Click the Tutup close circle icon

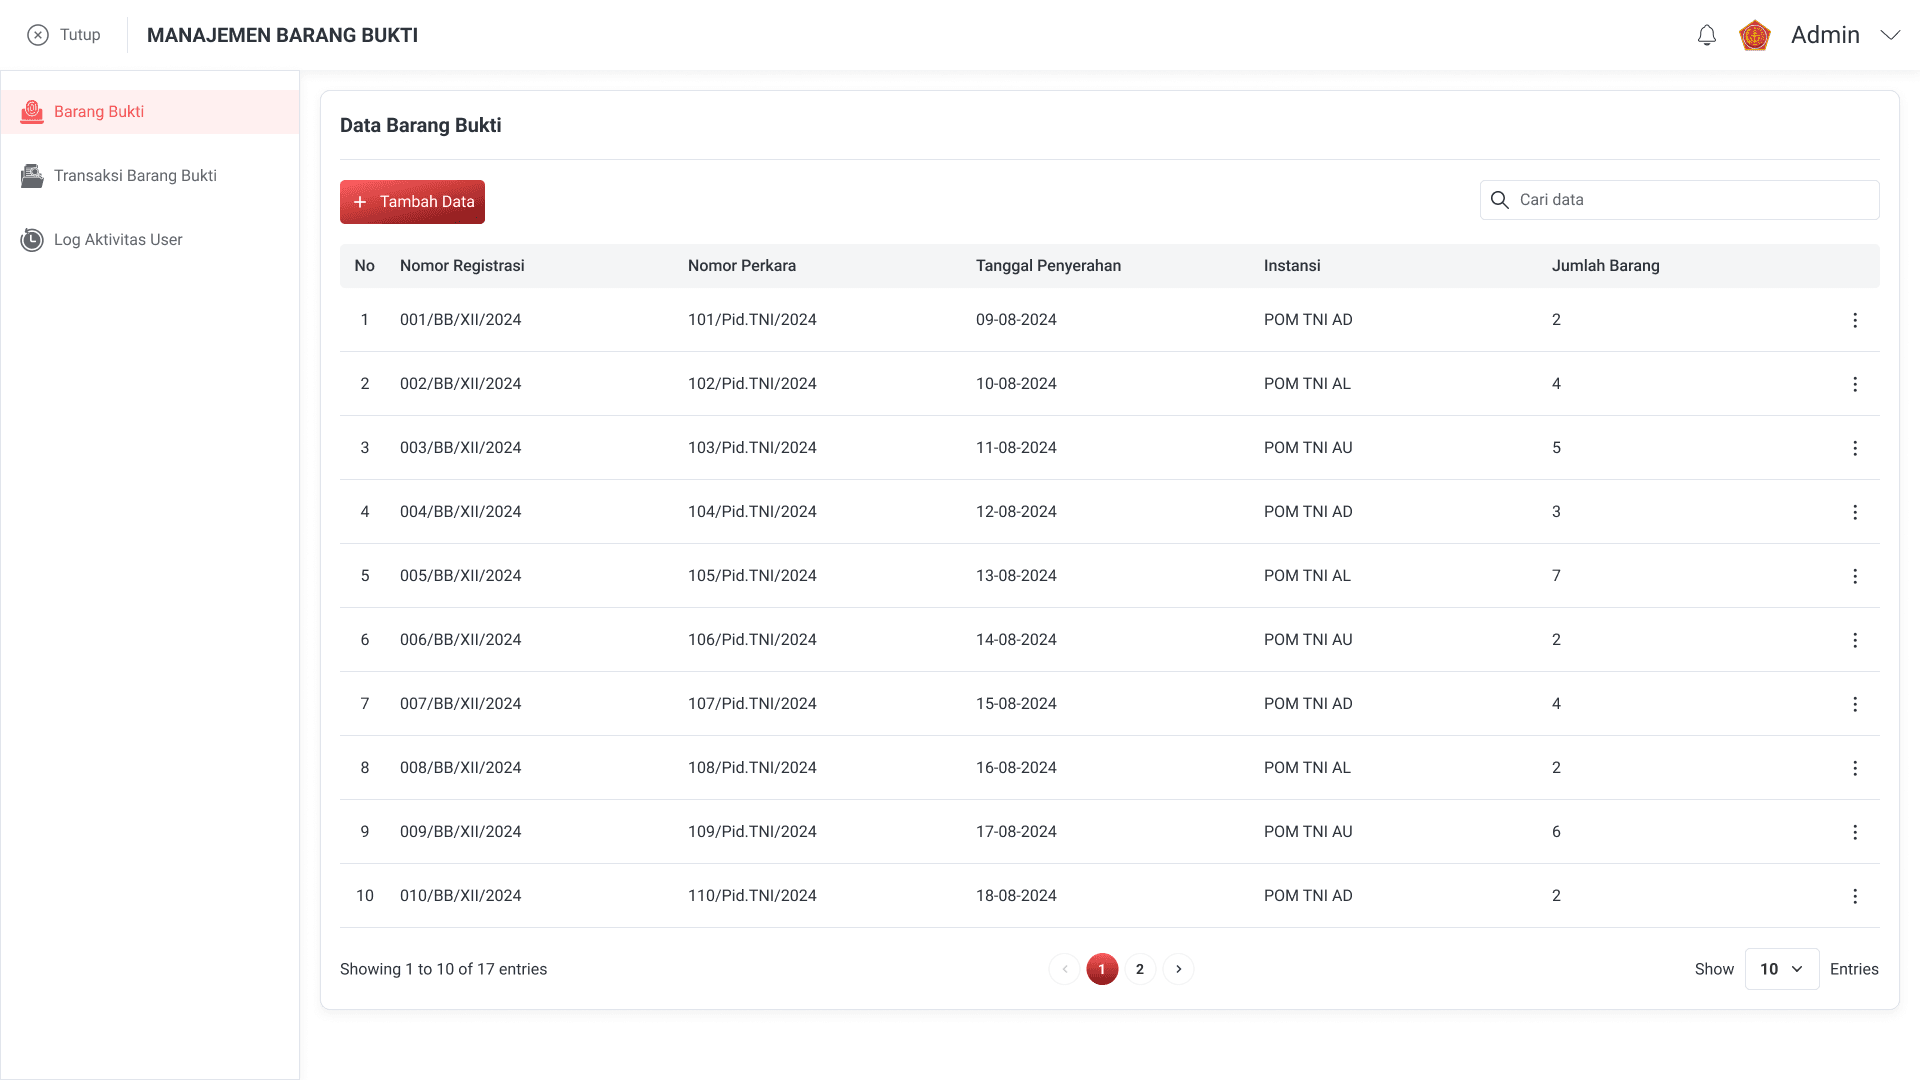click(38, 36)
